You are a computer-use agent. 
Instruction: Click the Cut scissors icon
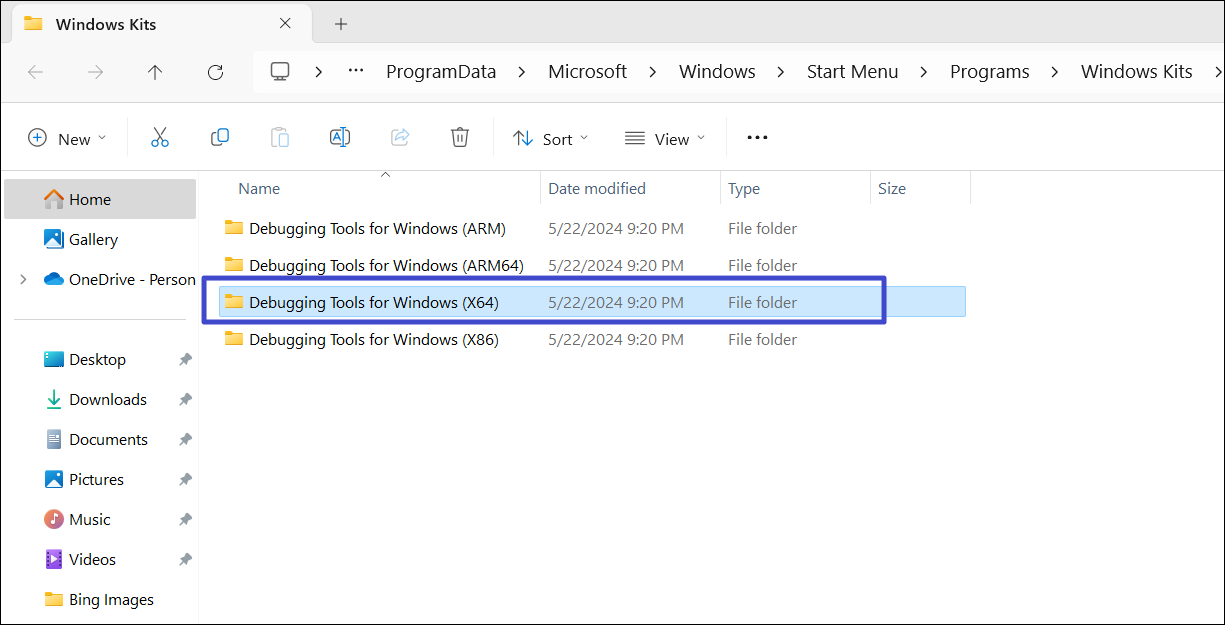pos(160,138)
